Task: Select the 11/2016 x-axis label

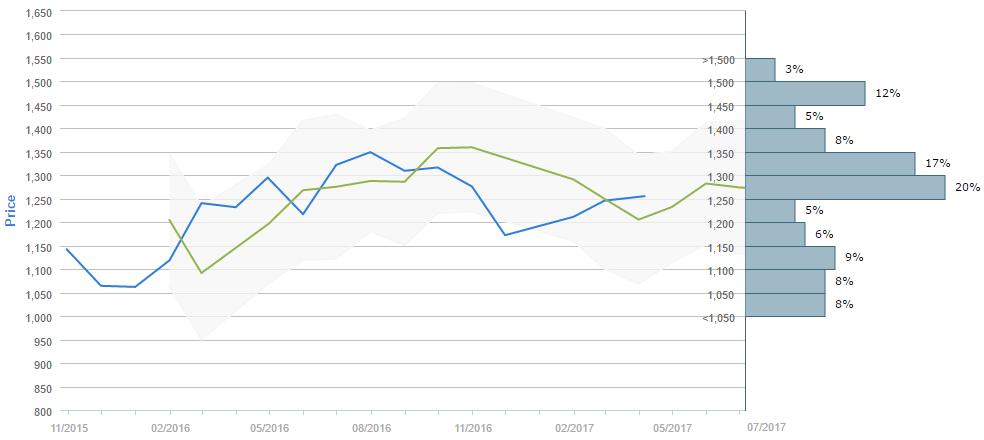Action: pos(472,427)
